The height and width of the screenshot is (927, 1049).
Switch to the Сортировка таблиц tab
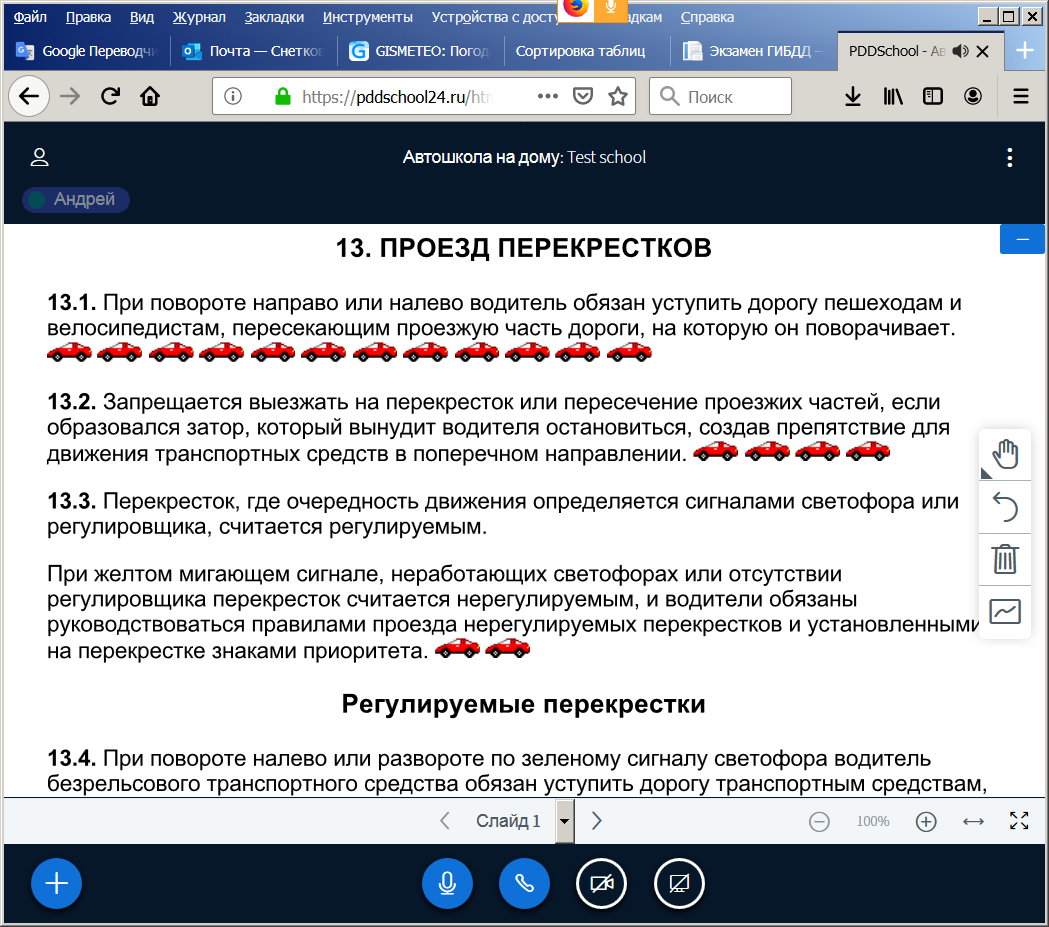[586, 52]
